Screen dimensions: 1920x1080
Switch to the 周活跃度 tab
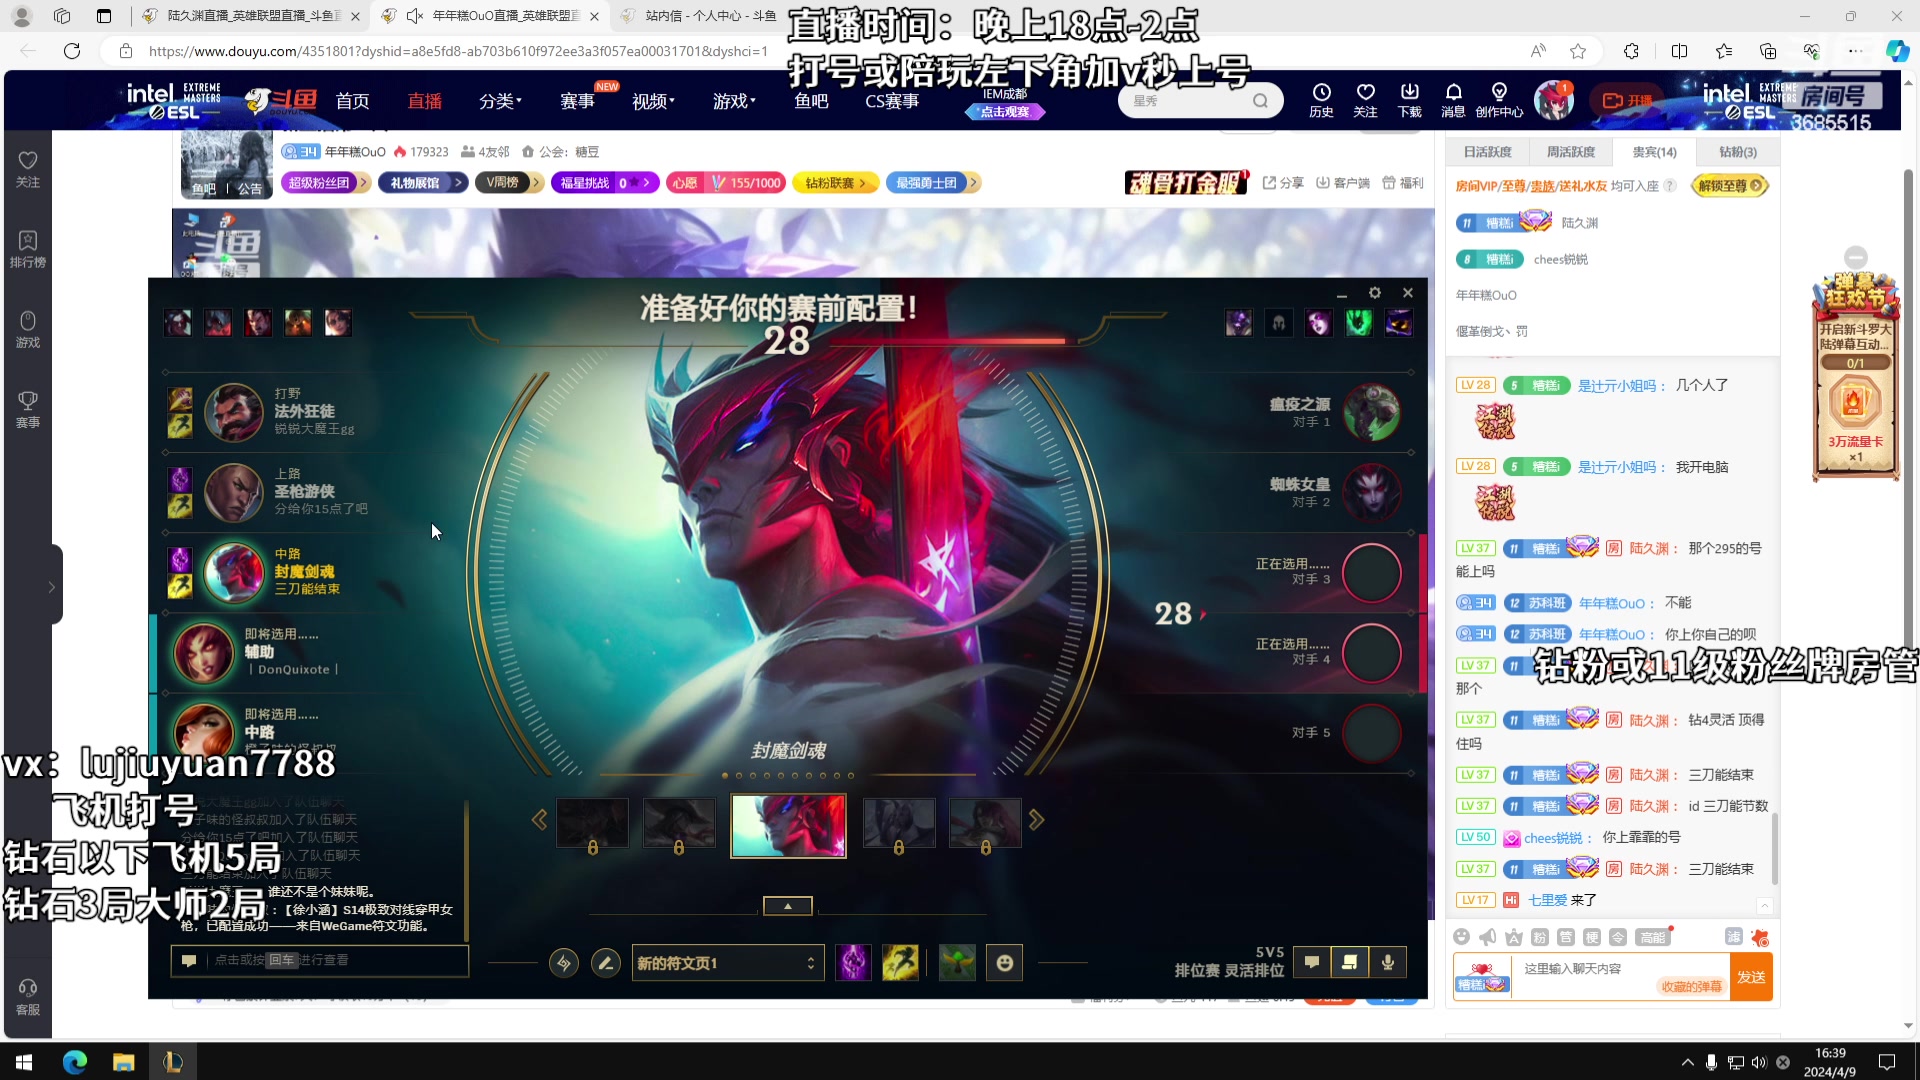[x=1571, y=152]
